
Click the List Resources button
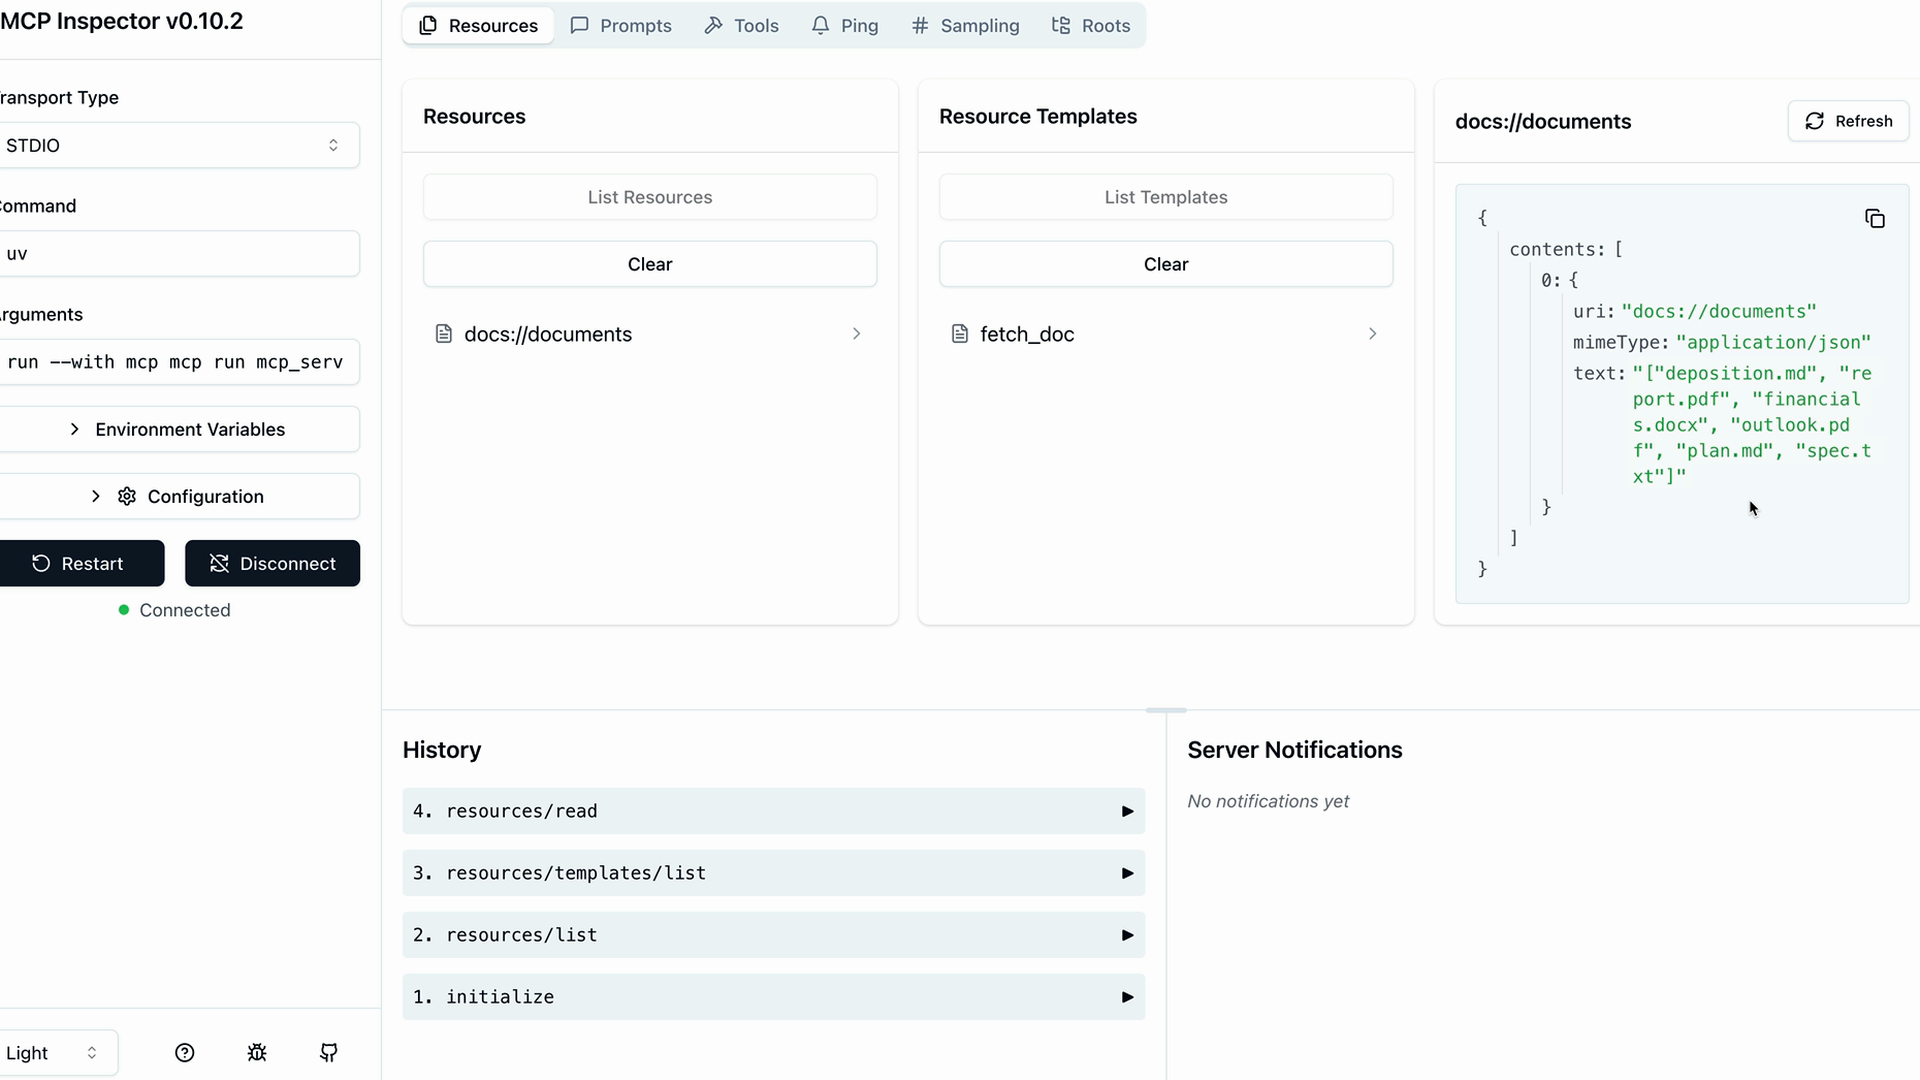[649, 197]
